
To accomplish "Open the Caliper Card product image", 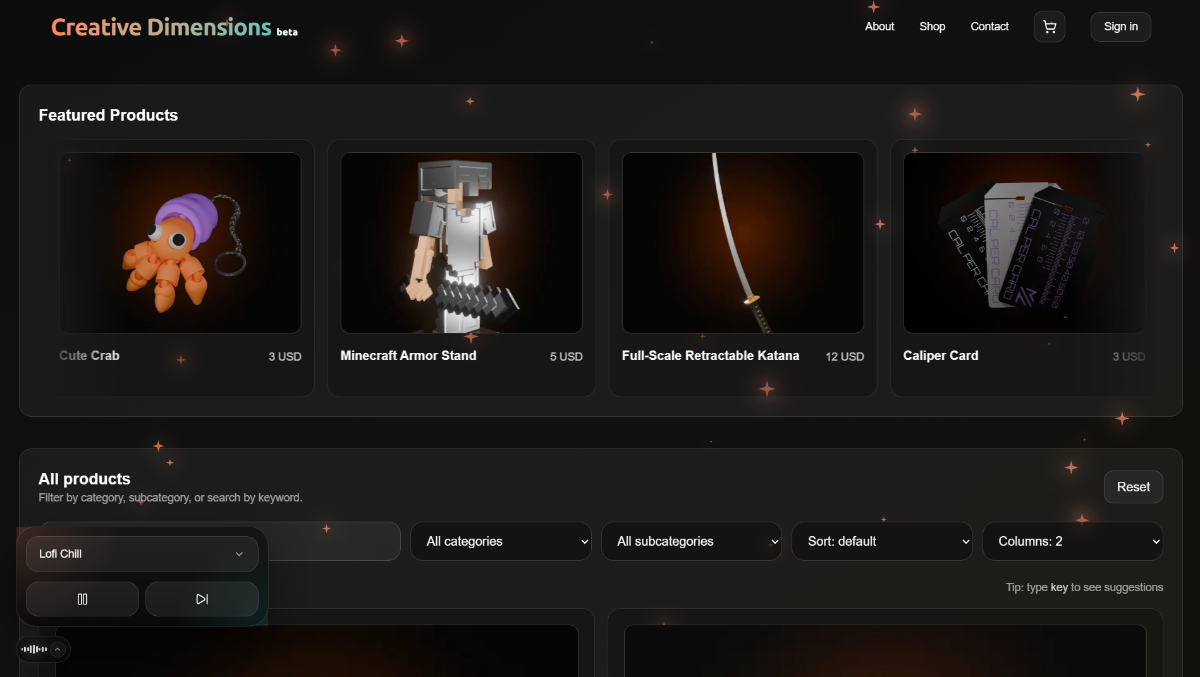I will point(1024,243).
